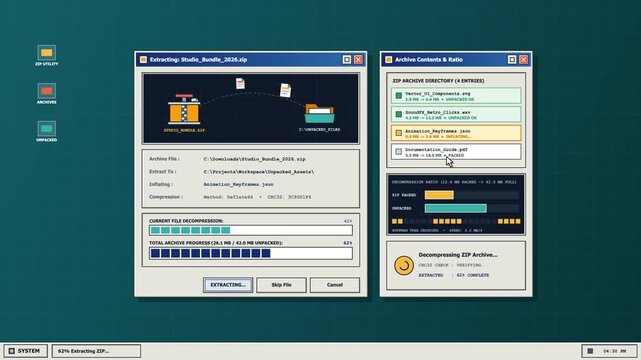
Task: Click the CURRENT FILE DECOMPRESSION label
Action: [186, 221]
